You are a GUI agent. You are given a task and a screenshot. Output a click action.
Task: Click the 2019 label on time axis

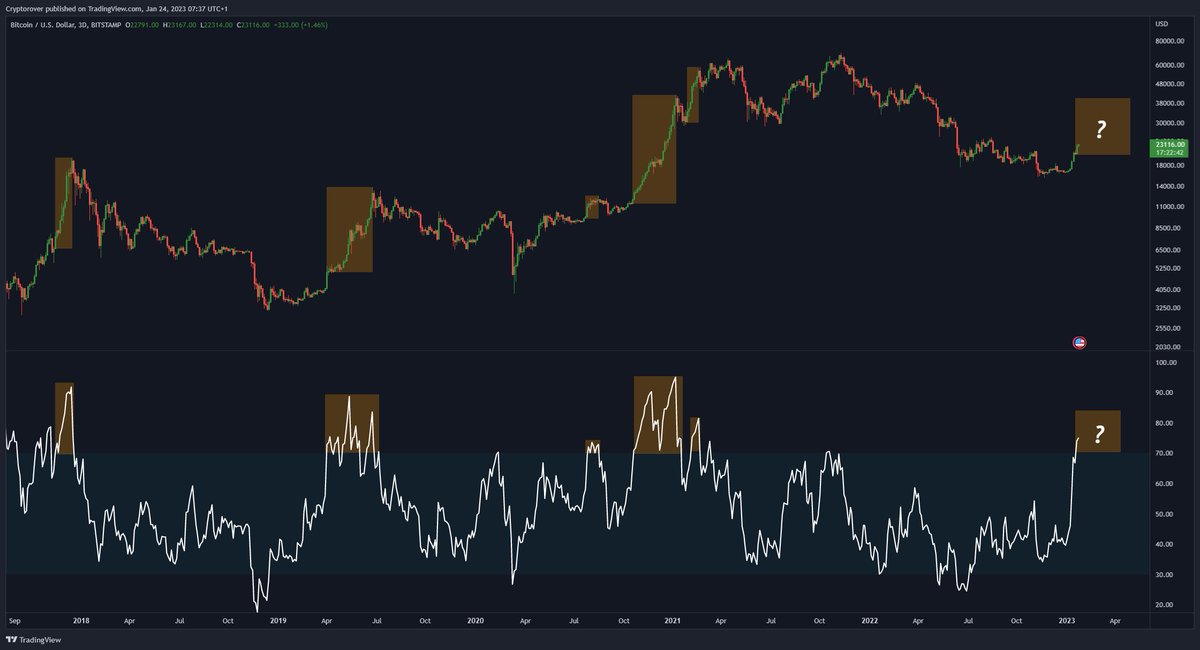(x=278, y=620)
